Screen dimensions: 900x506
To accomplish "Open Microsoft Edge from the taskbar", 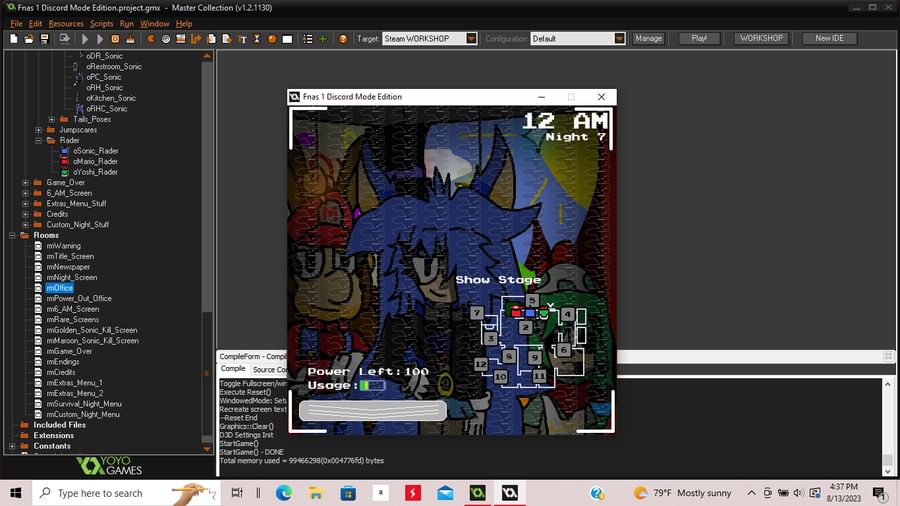I will [x=284, y=493].
